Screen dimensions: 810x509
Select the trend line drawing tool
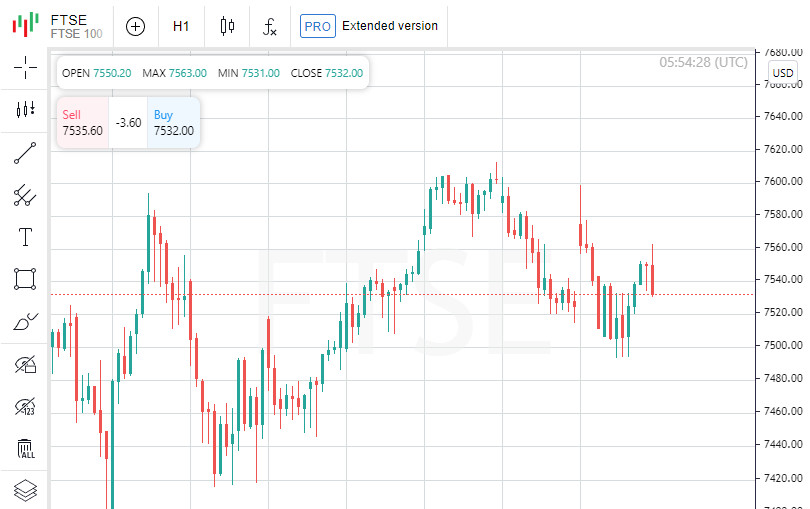(25, 153)
